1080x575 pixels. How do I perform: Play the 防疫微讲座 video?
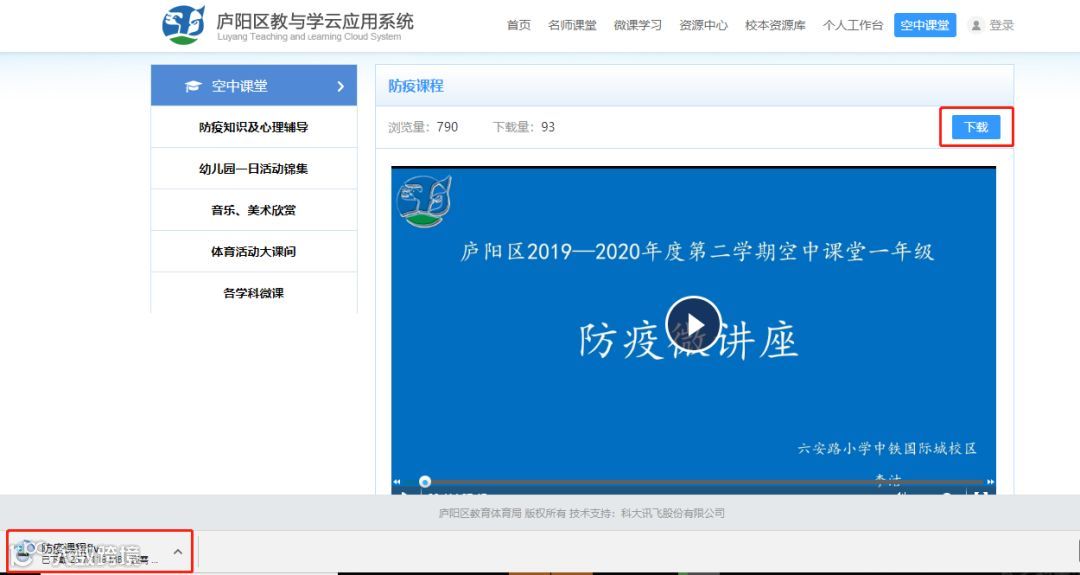694,324
